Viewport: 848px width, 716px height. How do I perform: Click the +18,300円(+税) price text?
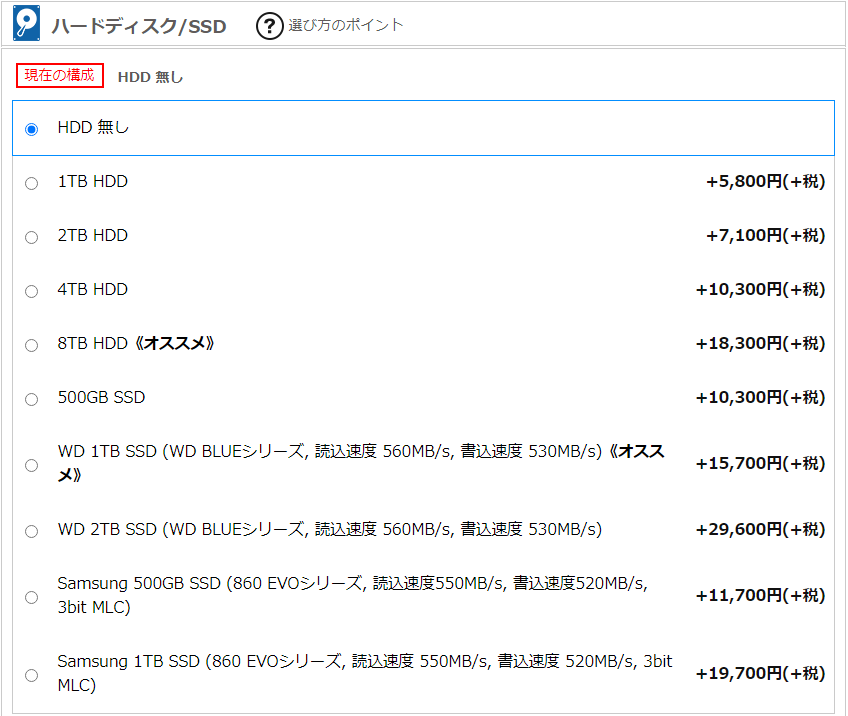760,343
